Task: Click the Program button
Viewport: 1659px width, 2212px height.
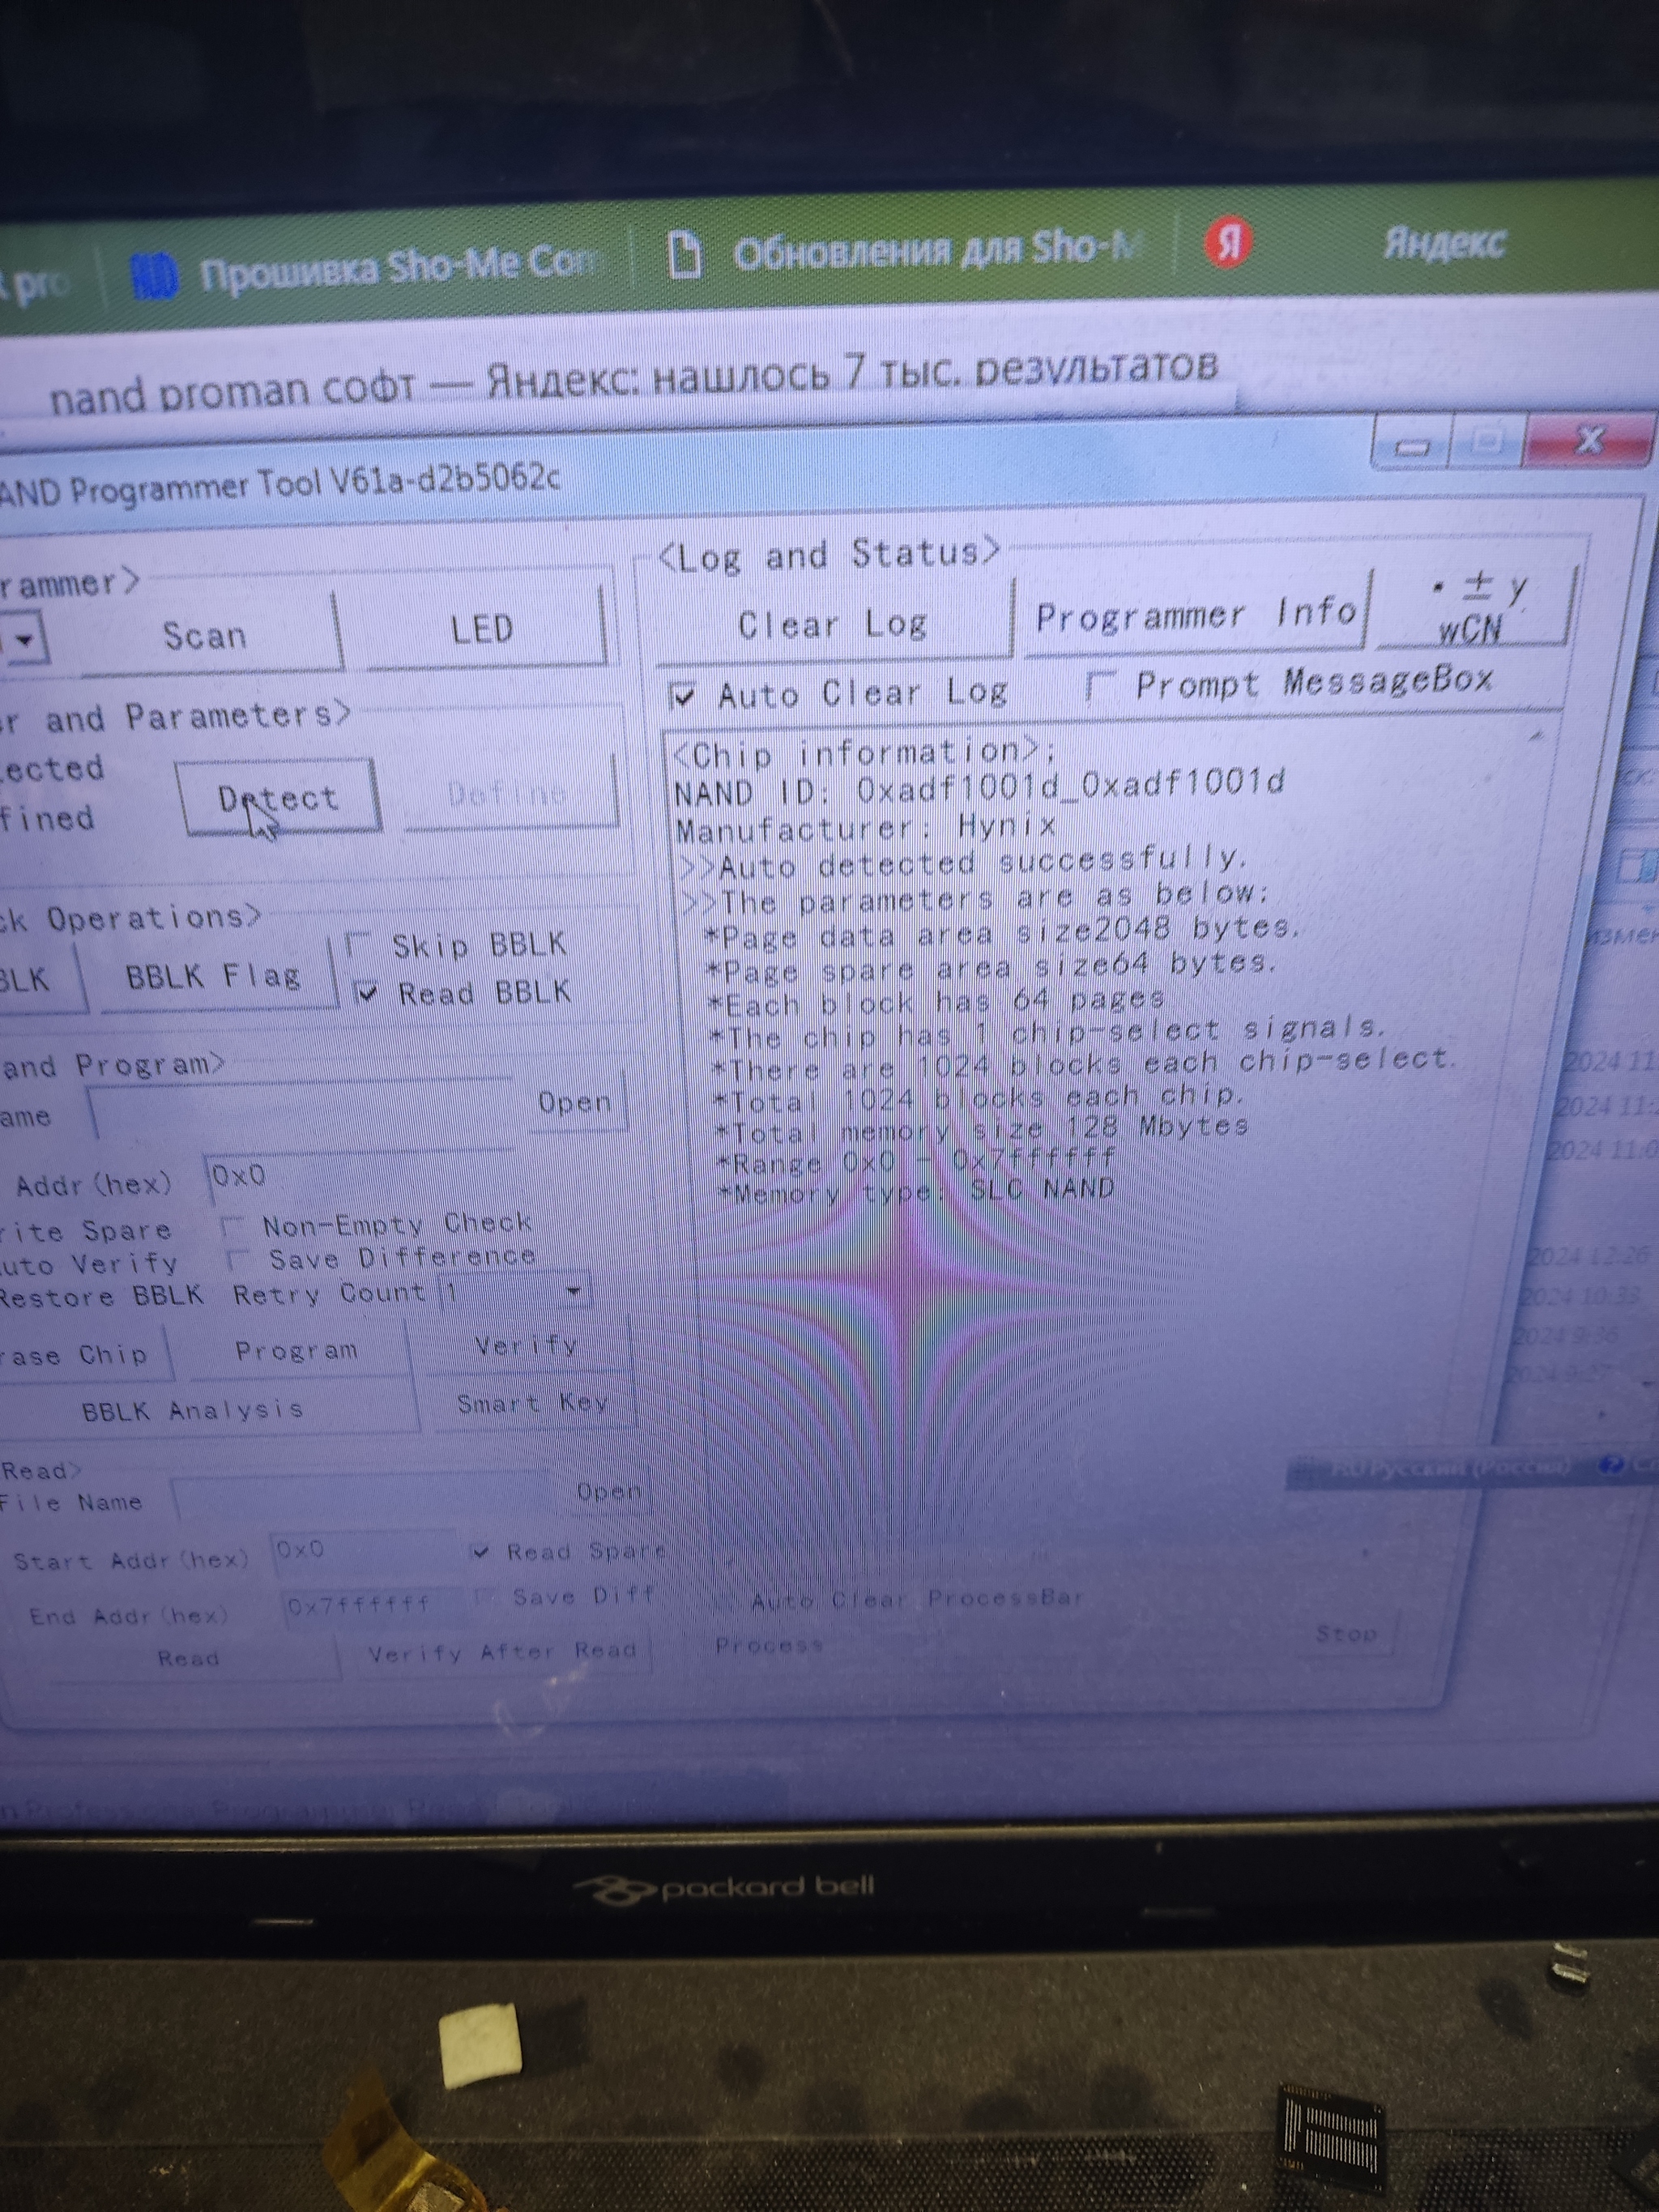Action: [x=296, y=1350]
